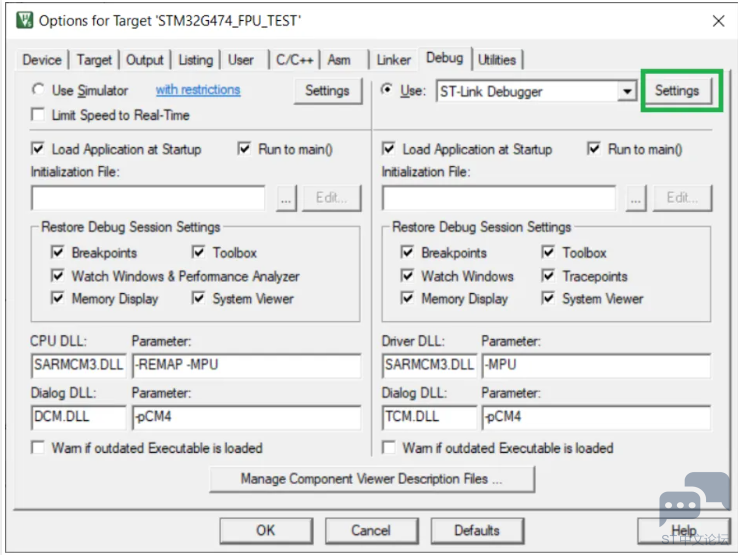The image size is (738, 555).
Task: Click the simulator Initialization File field
Action: pyautogui.click(x=148, y=198)
